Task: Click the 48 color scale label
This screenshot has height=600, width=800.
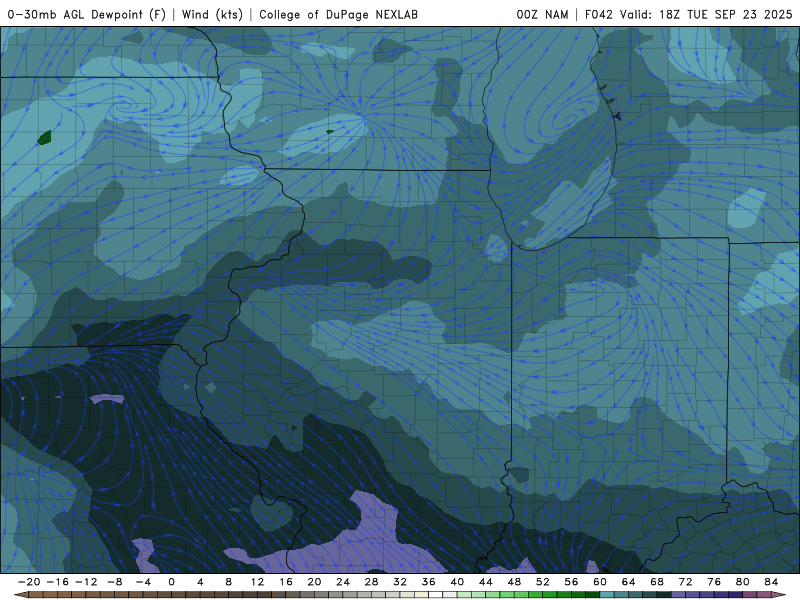Action: pos(514,582)
